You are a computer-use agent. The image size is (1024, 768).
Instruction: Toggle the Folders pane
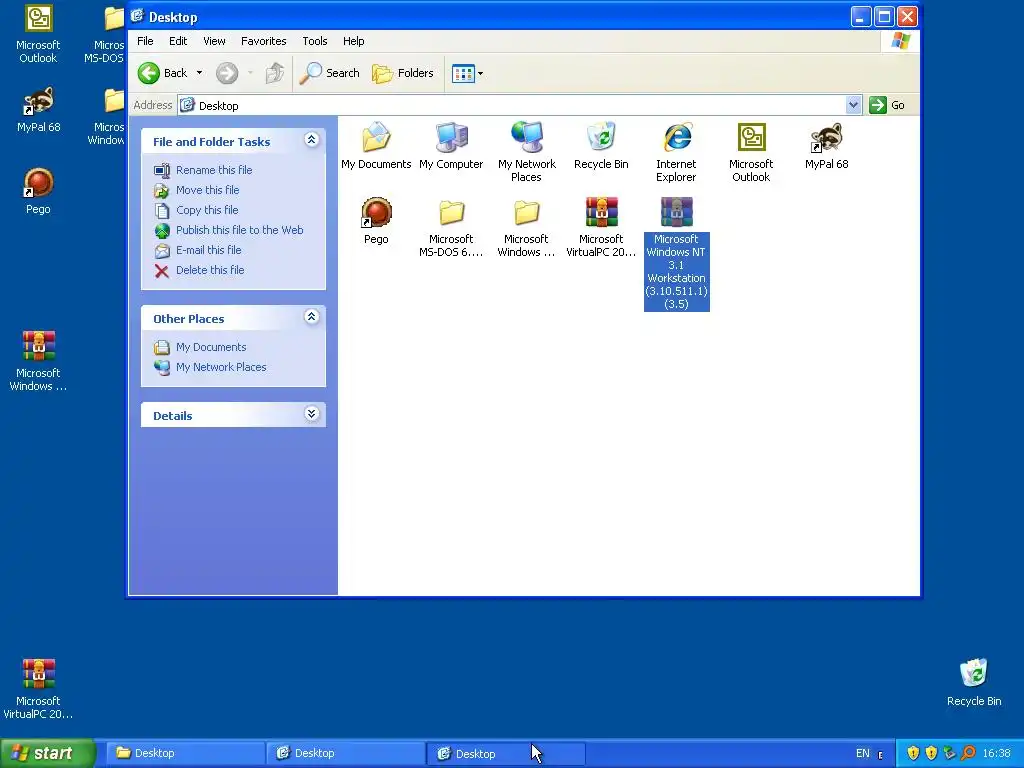402,73
